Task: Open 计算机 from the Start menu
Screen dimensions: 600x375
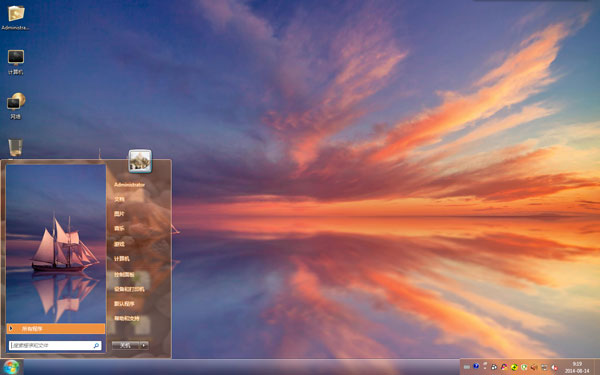Action: tap(122, 259)
